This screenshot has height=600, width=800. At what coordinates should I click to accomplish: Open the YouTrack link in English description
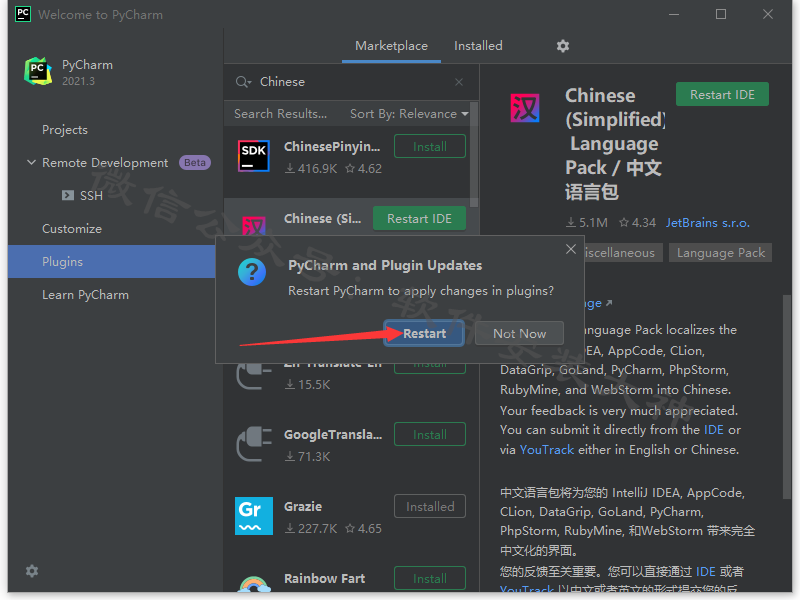[546, 449]
